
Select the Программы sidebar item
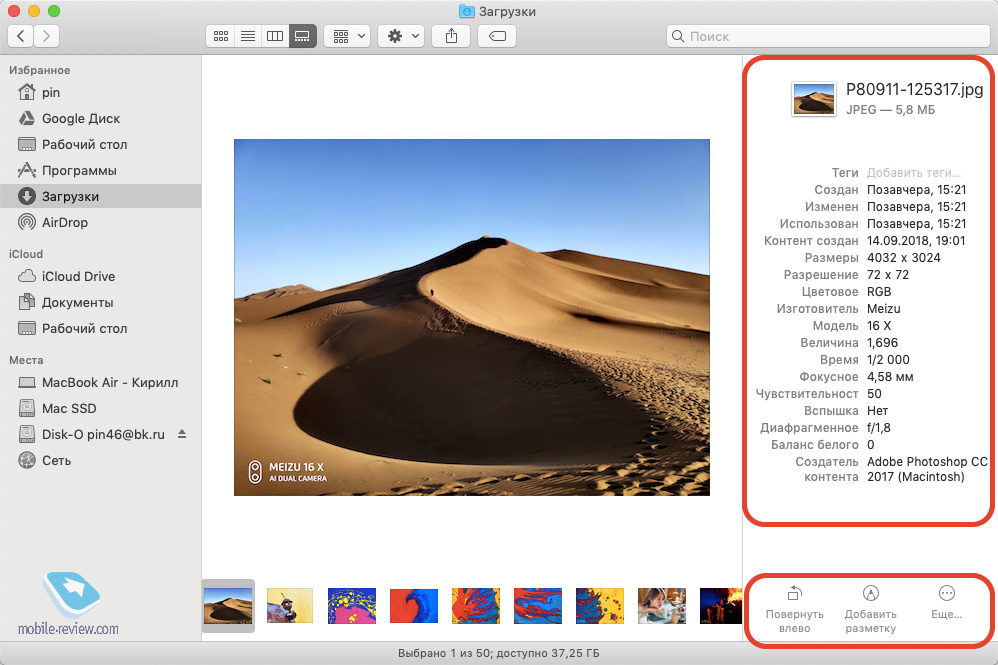click(78, 170)
